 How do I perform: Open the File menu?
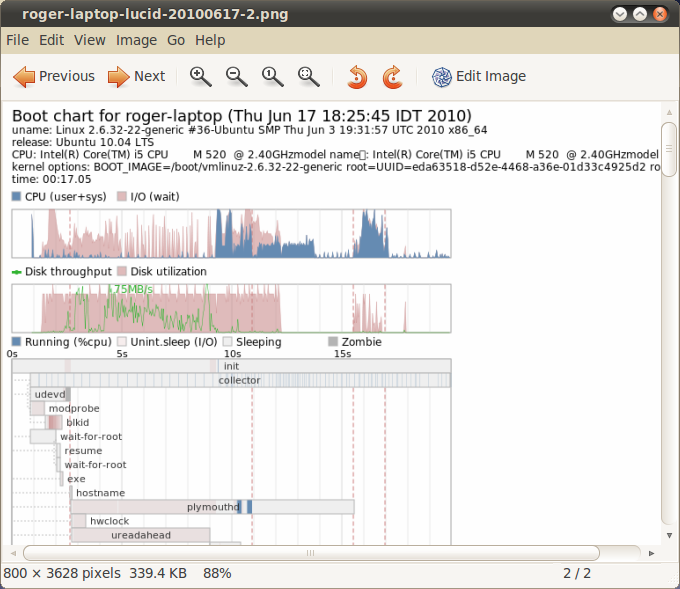pos(18,40)
